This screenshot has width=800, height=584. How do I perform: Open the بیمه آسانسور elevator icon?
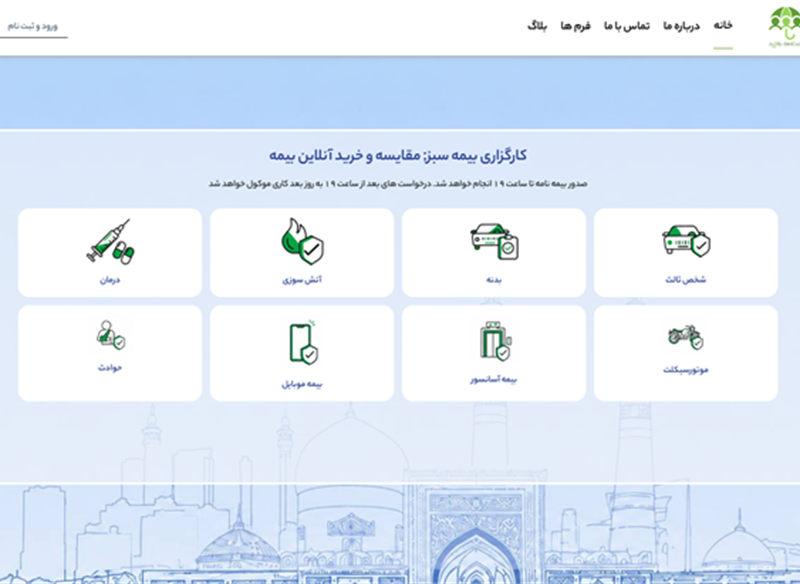495,341
